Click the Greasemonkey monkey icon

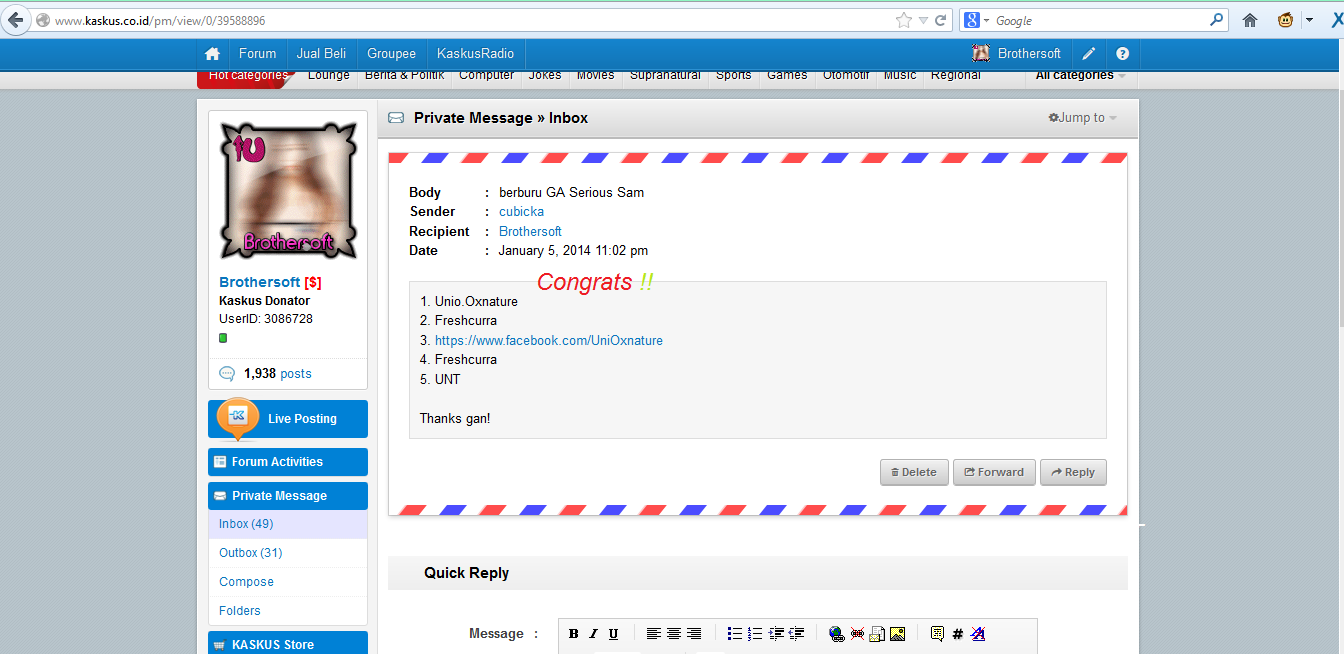coord(1285,20)
